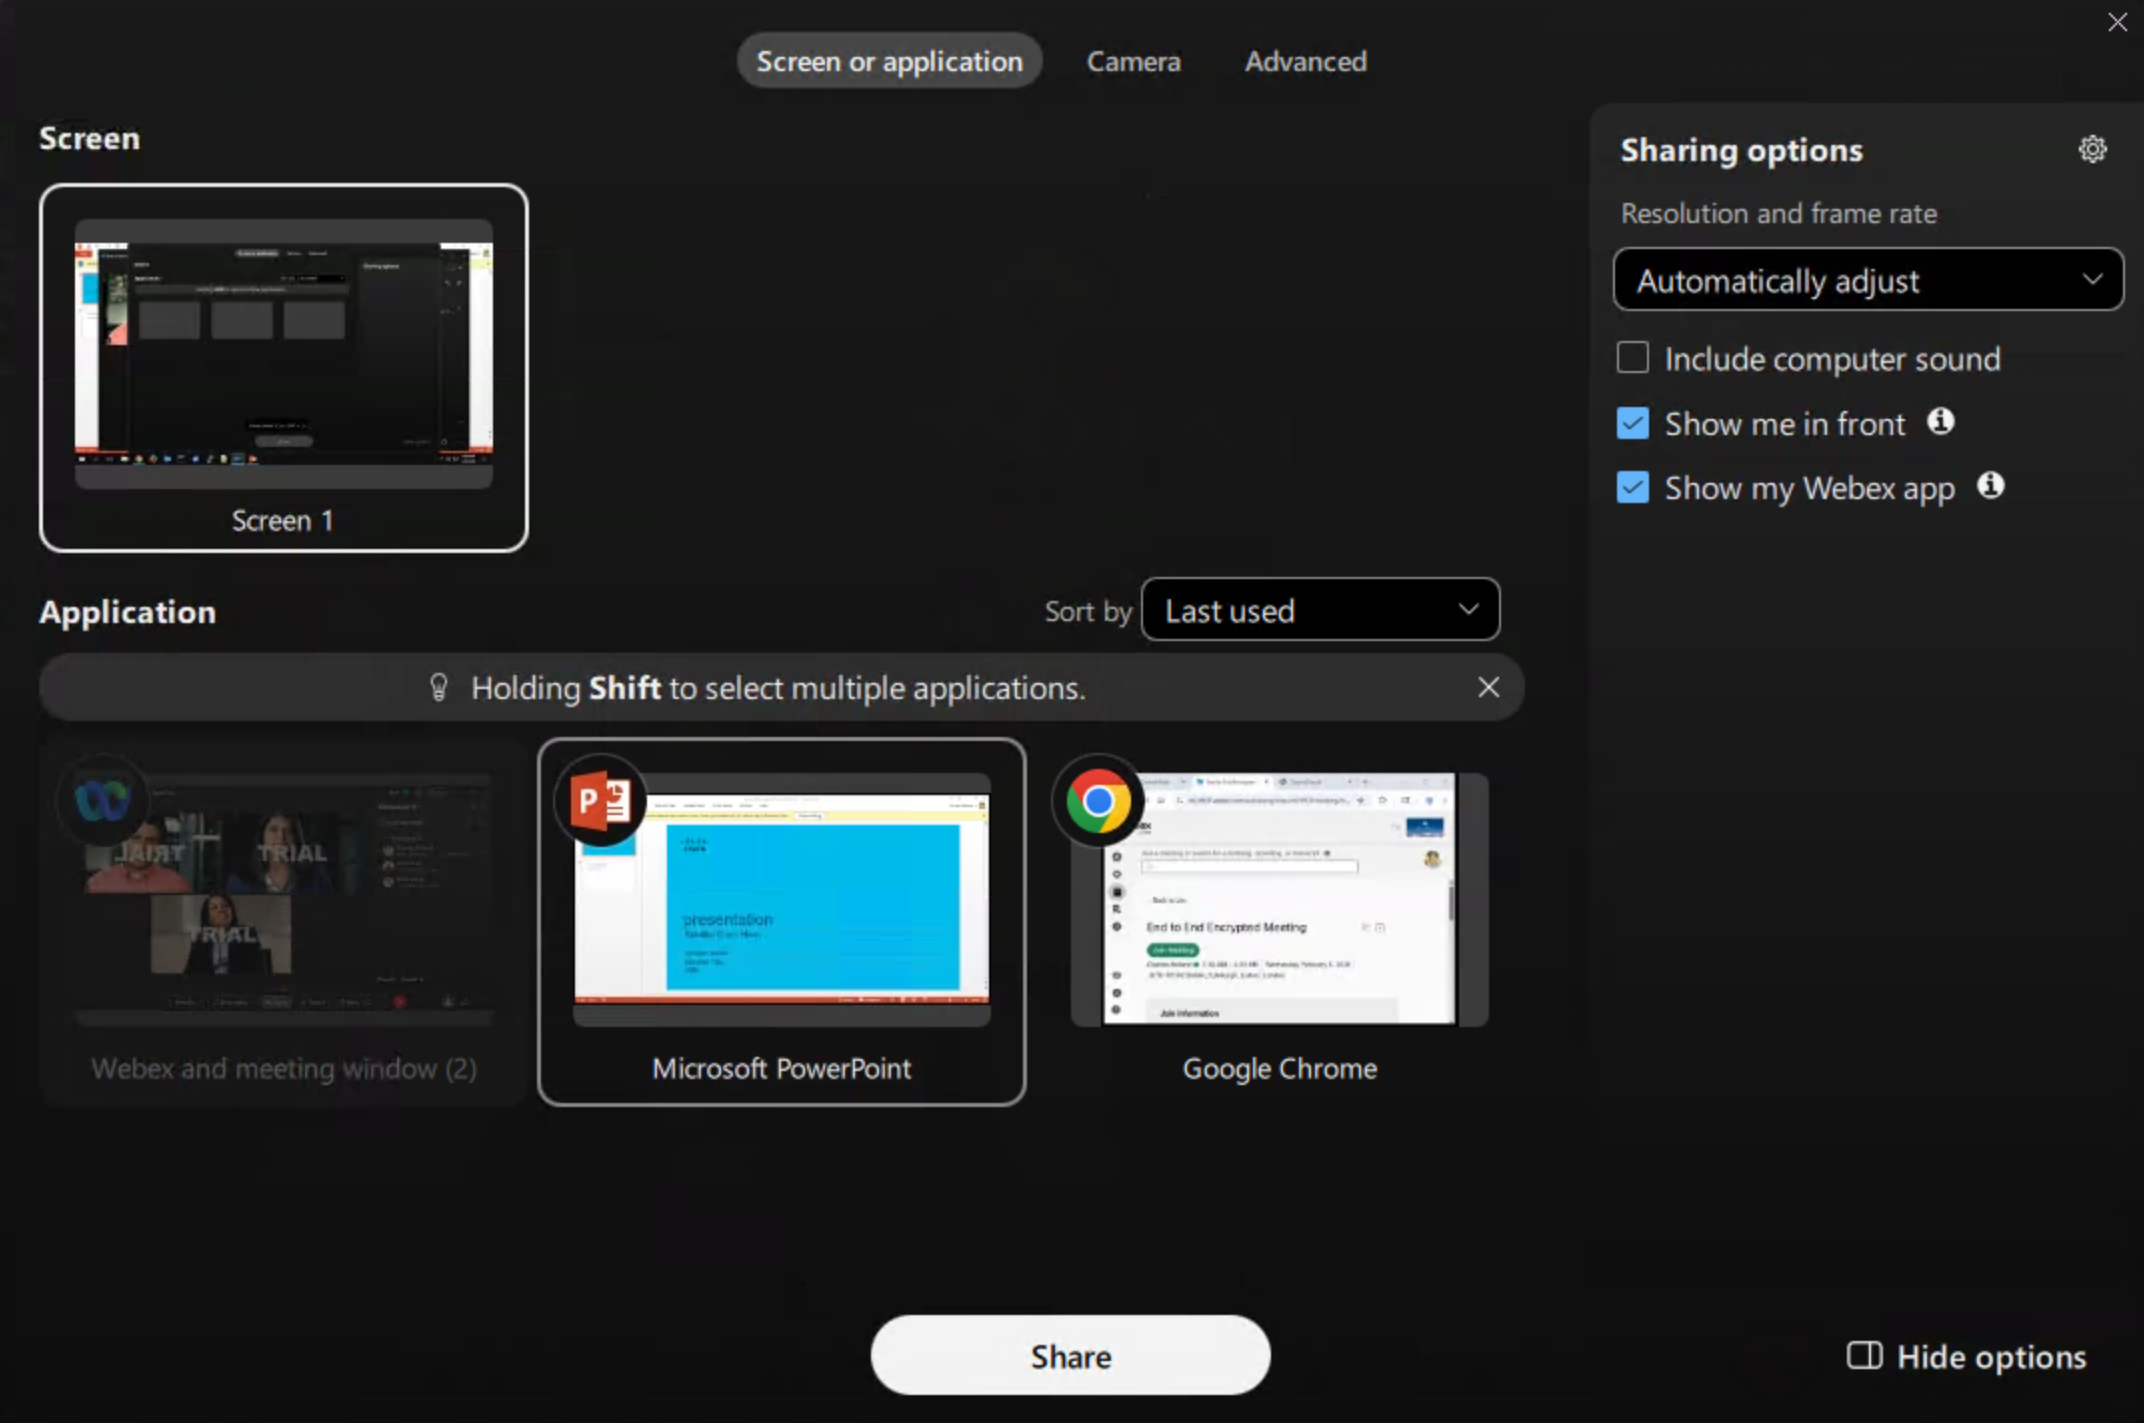Select the Screen 1 thumbnail

283,367
